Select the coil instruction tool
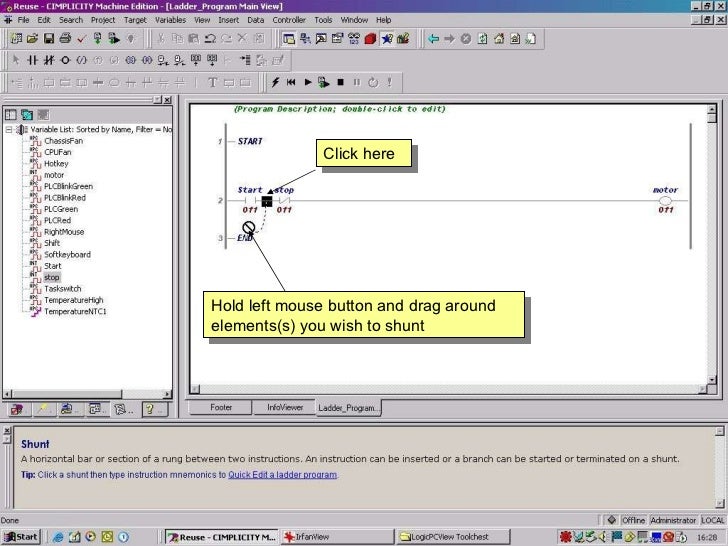This screenshot has height=546, width=728. [x=65, y=60]
